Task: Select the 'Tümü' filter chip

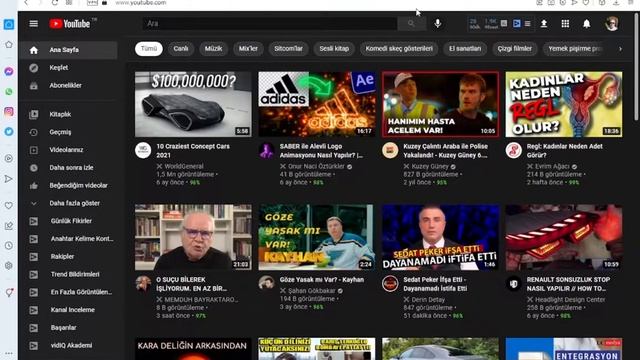Action: (149, 49)
